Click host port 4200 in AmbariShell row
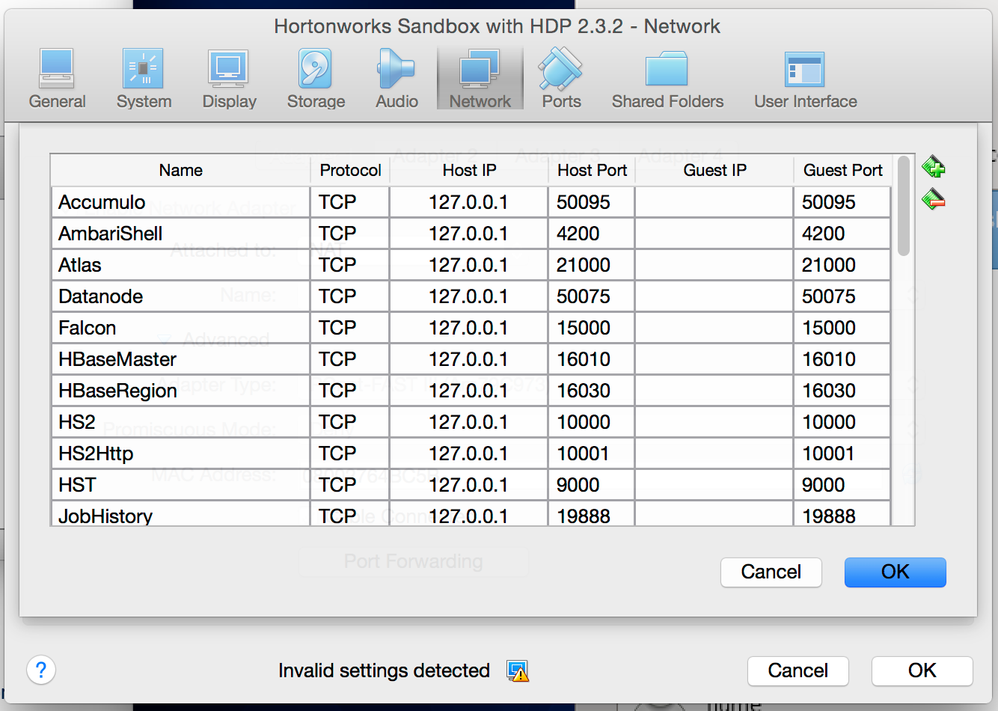998x711 pixels. pyautogui.click(x=591, y=234)
